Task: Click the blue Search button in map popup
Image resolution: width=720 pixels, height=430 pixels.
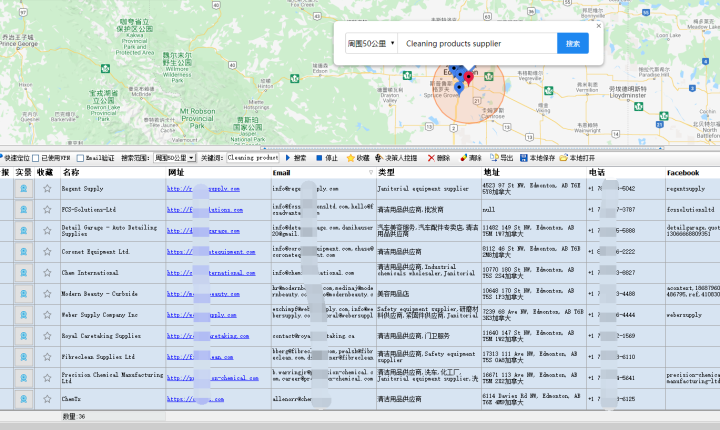Action: (573, 44)
